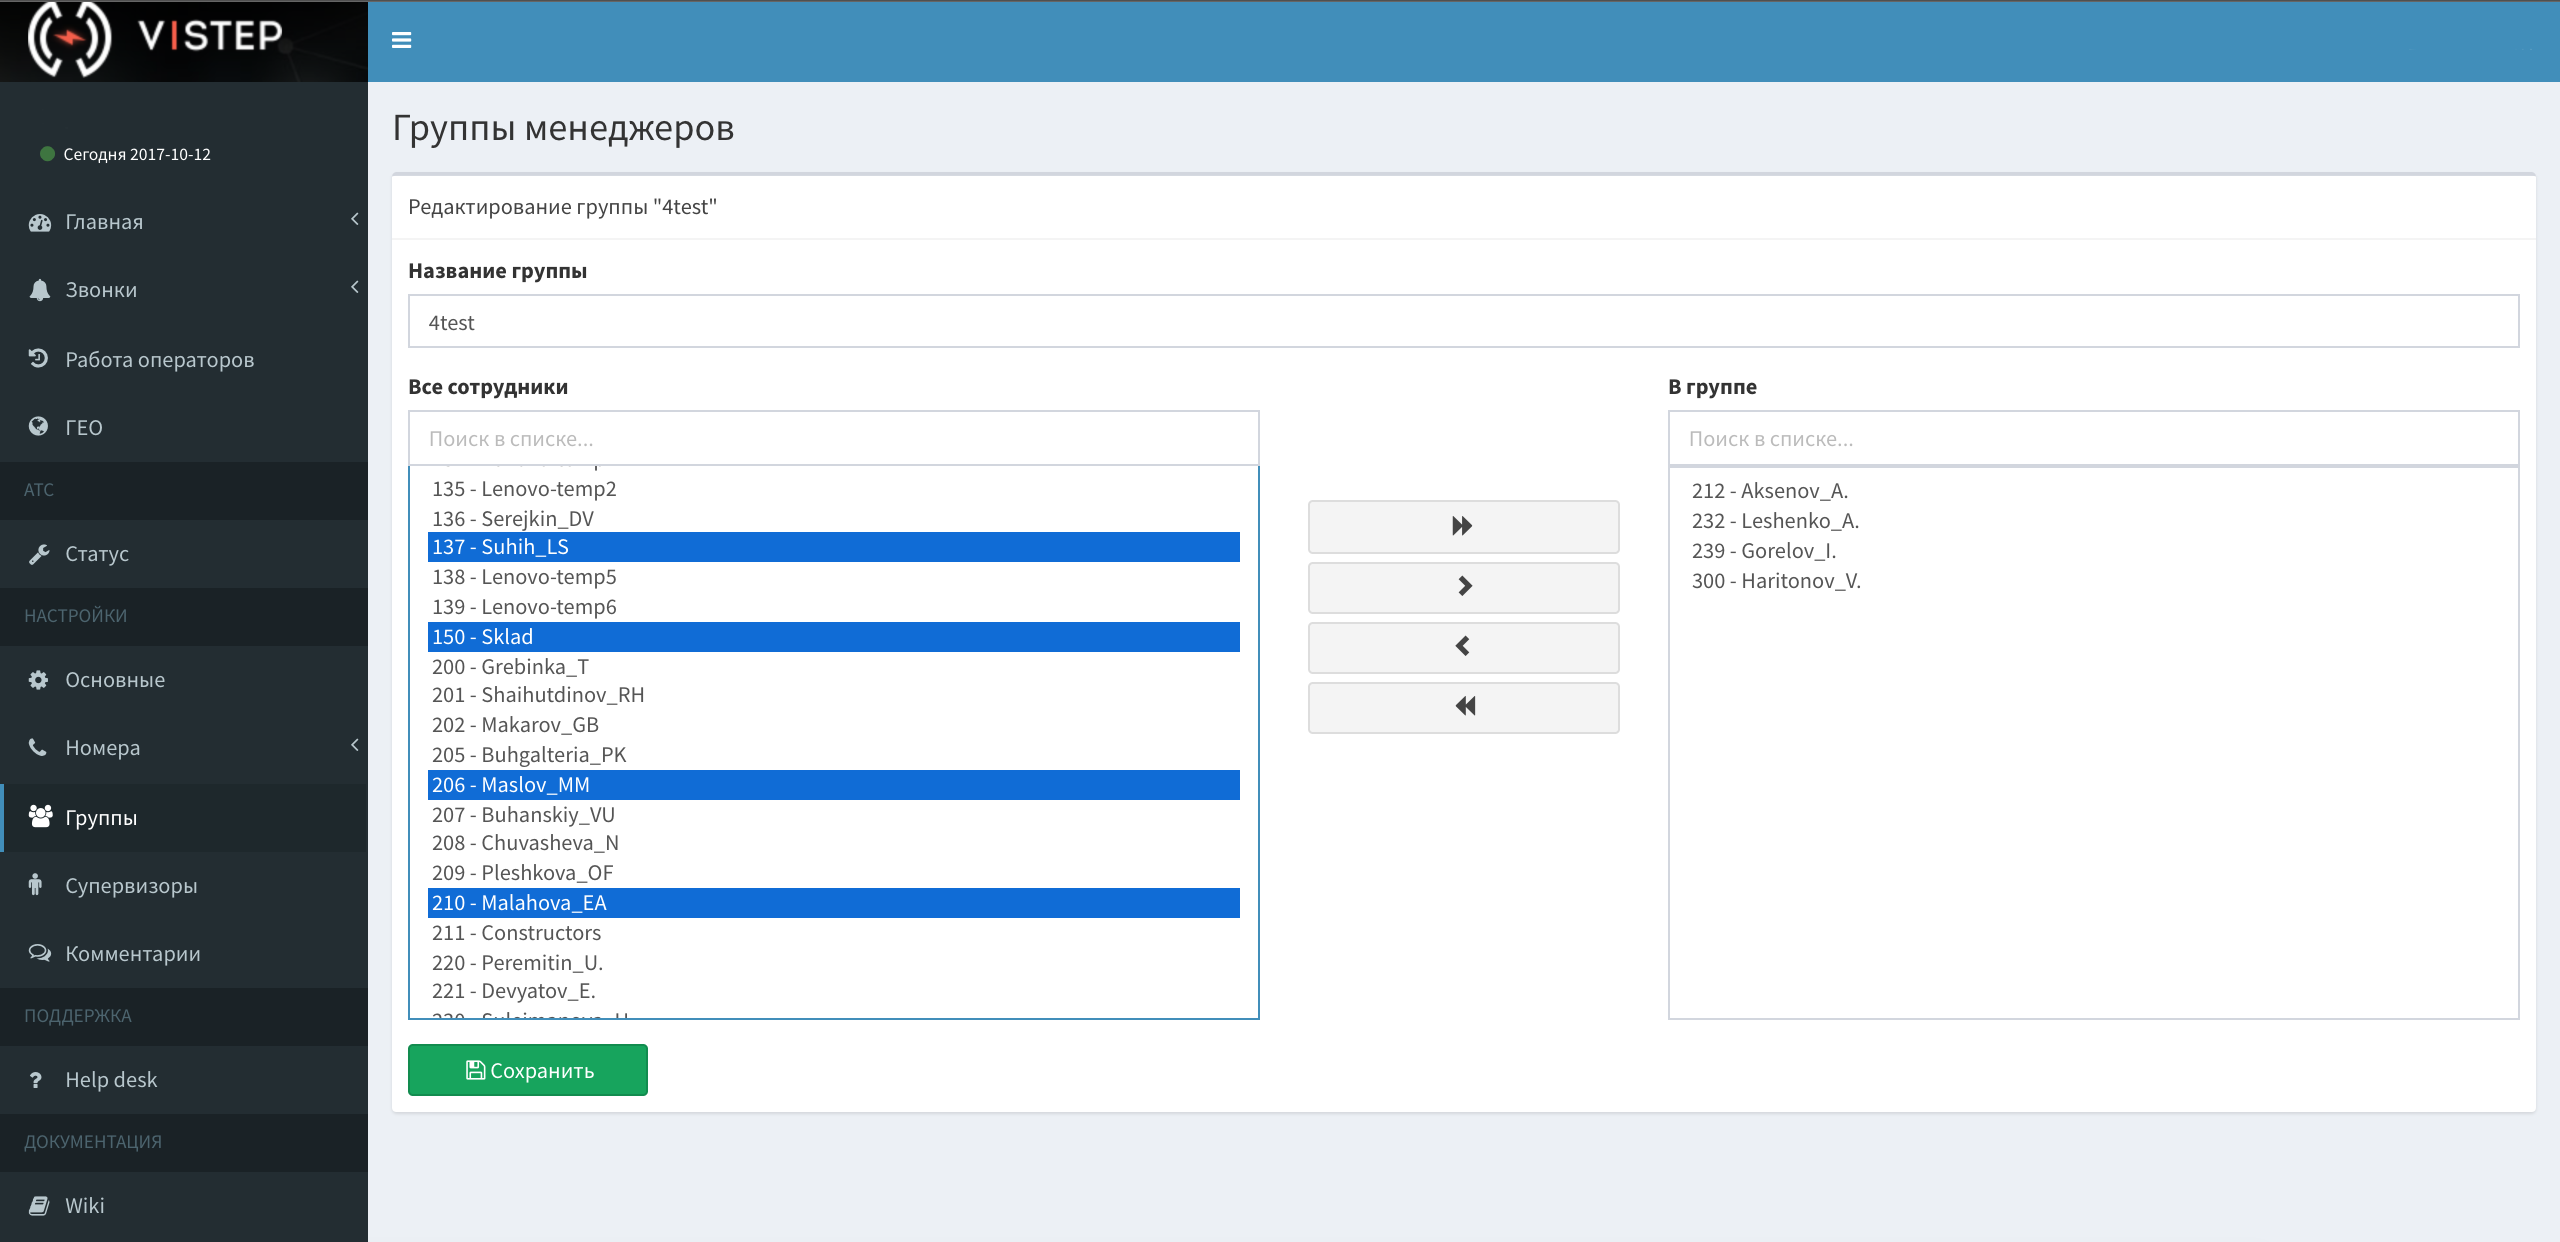Open Статус with the wrench icon
2560x1242 pixels.
point(97,554)
